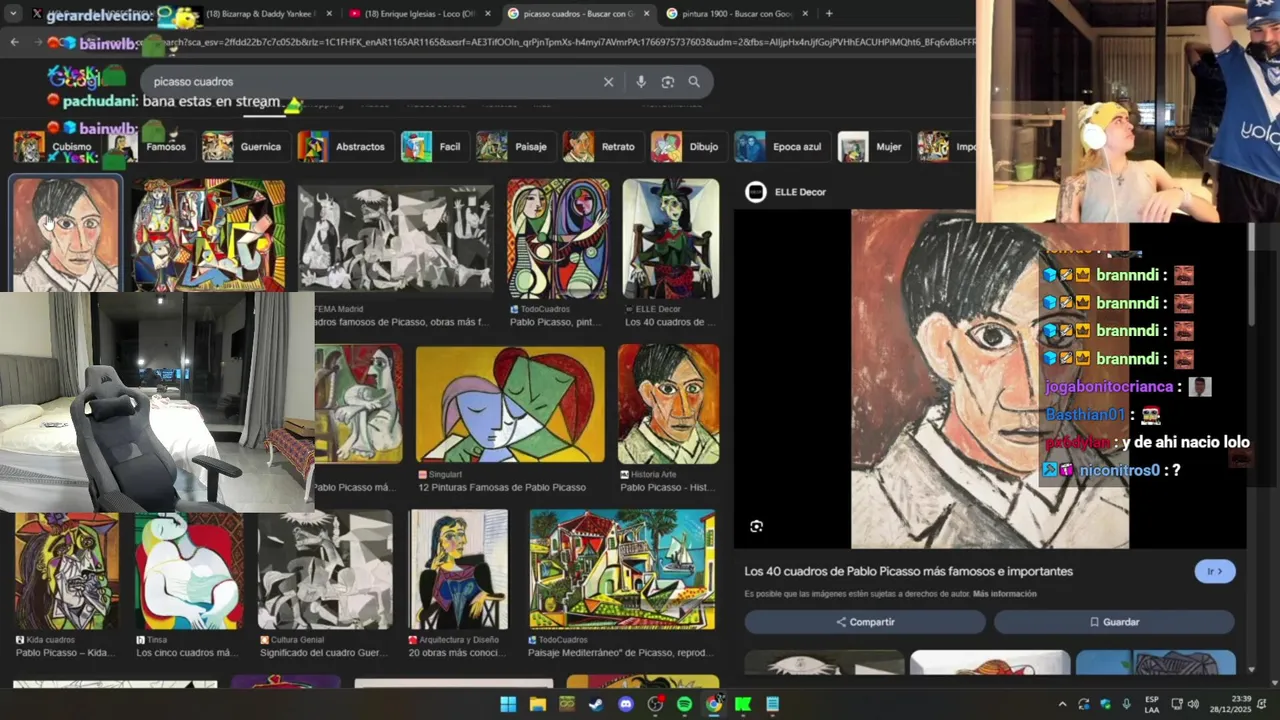Click the Compartir share button
The image size is (1280, 720).
(x=865, y=622)
